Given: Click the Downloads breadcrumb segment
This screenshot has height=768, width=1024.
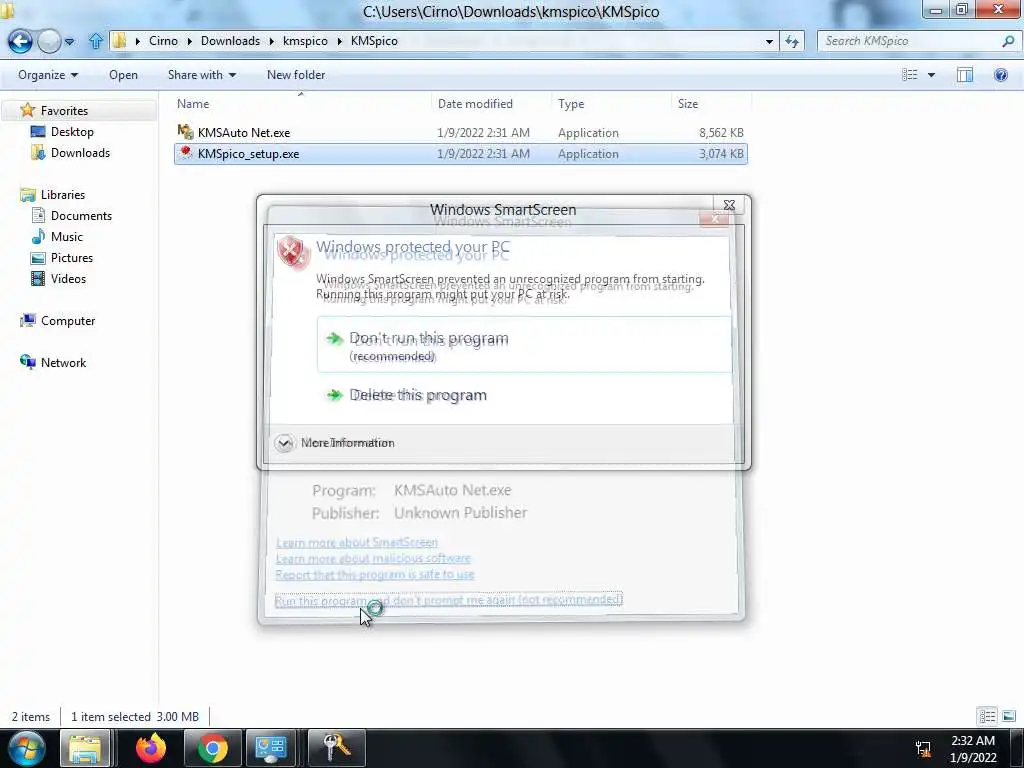Looking at the screenshot, I should tap(230, 40).
